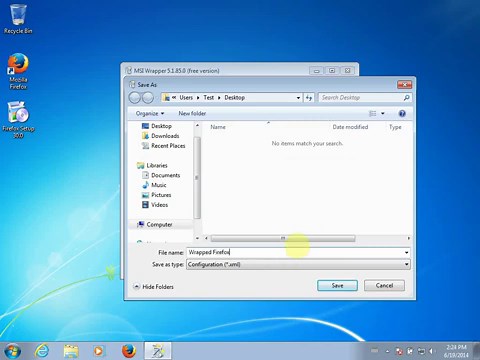This screenshot has width=480, height=360.
Task: Click the horizontal scrollbar thumb in file list
Action: click(x=283, y=238)
